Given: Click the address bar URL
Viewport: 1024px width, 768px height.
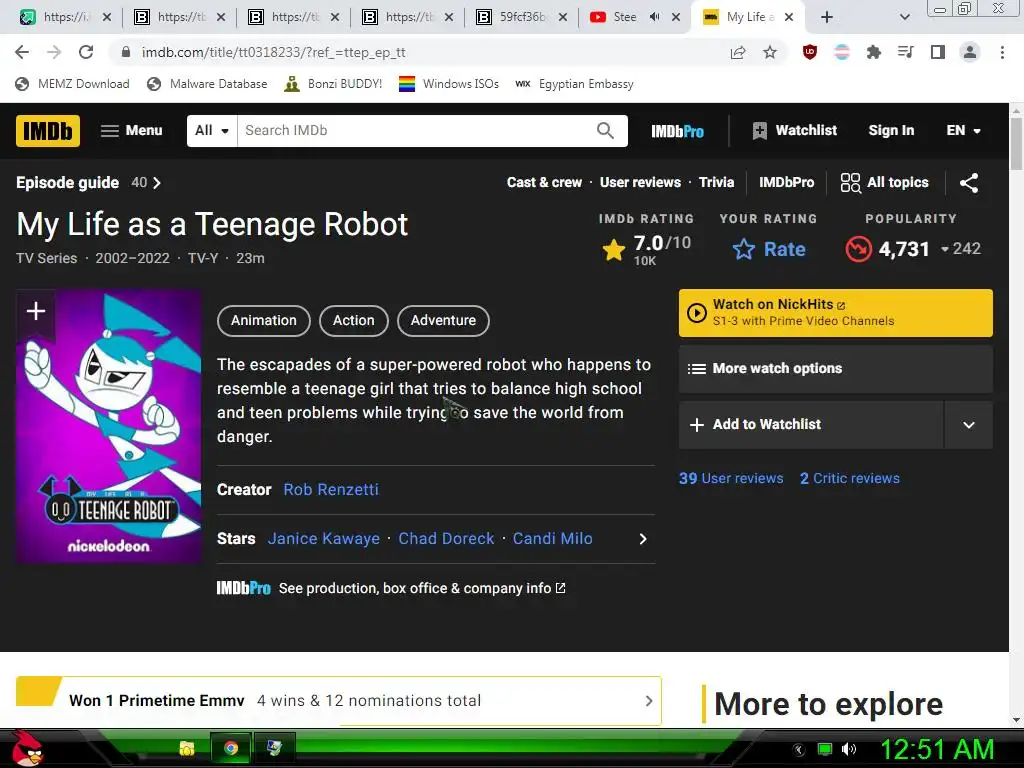Looking at the screenshot, I should pos(274,52).
